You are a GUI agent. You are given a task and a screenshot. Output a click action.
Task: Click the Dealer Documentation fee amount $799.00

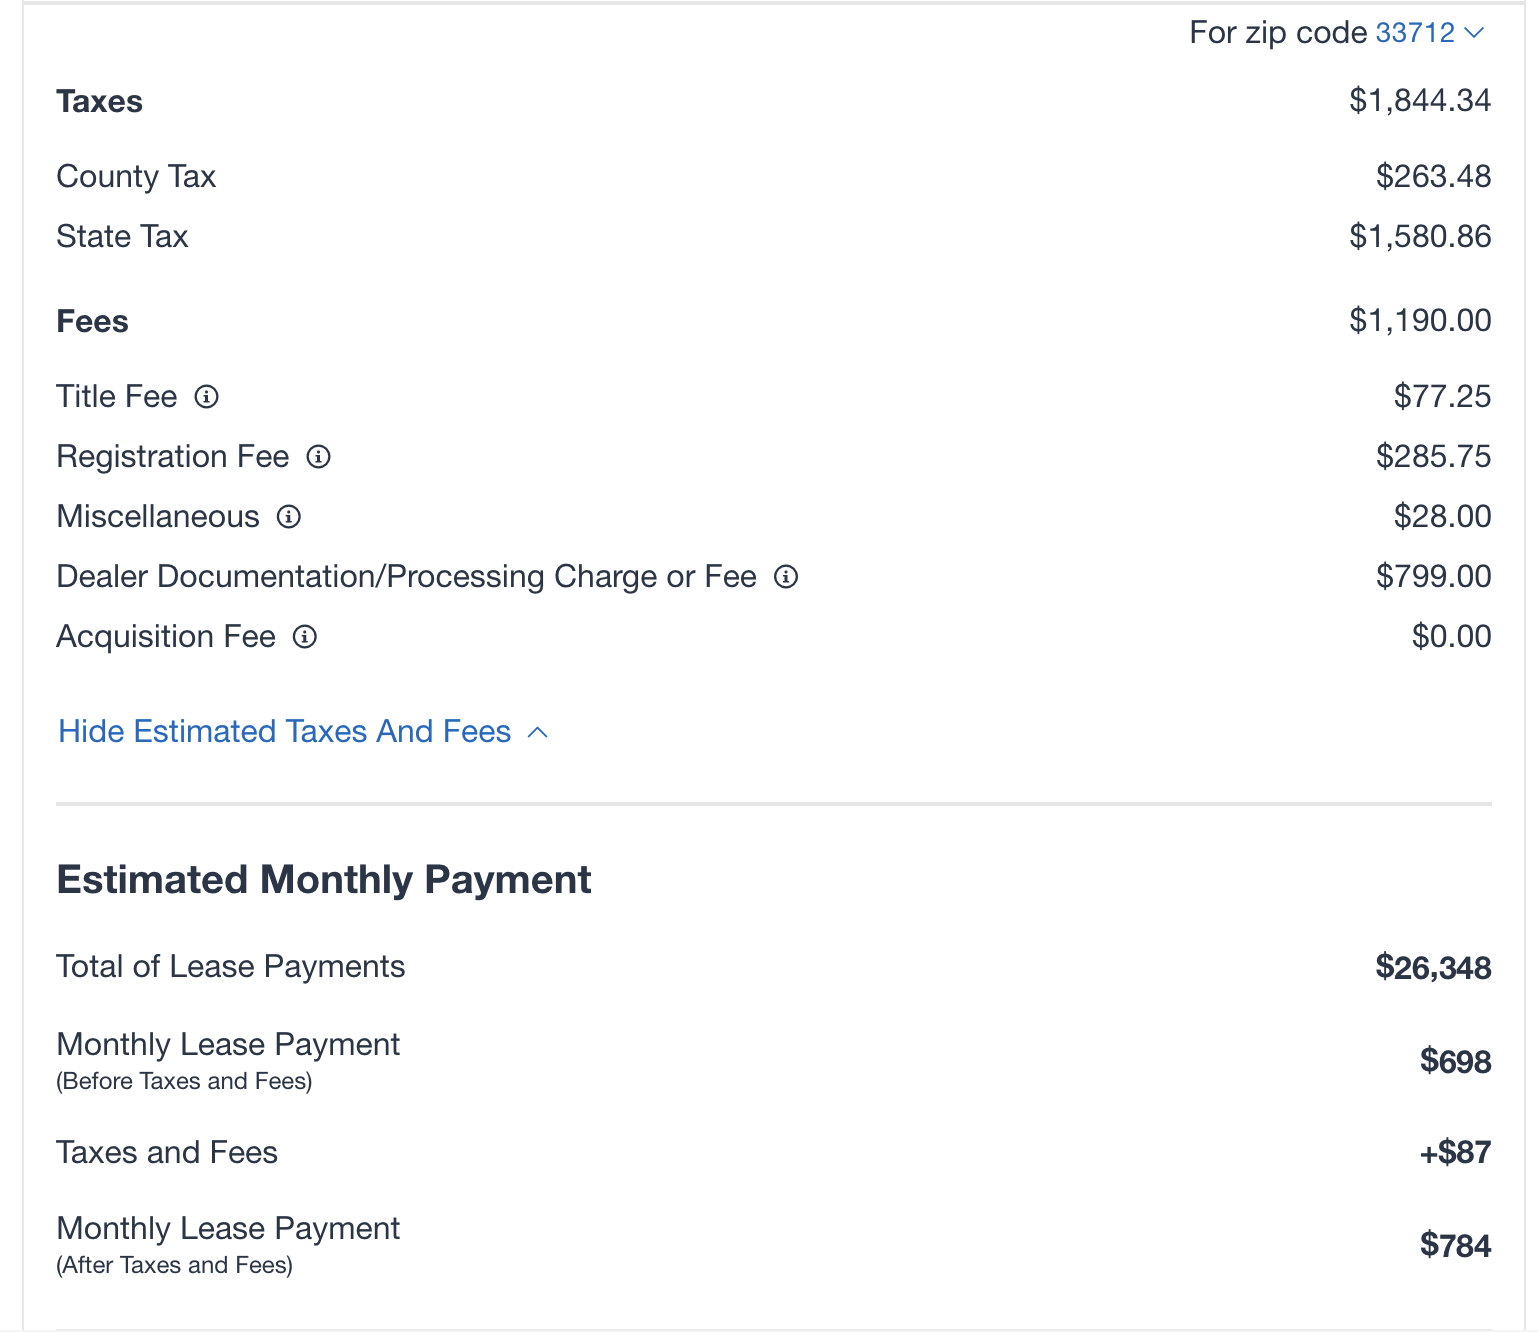click(x=1434, y=577)
